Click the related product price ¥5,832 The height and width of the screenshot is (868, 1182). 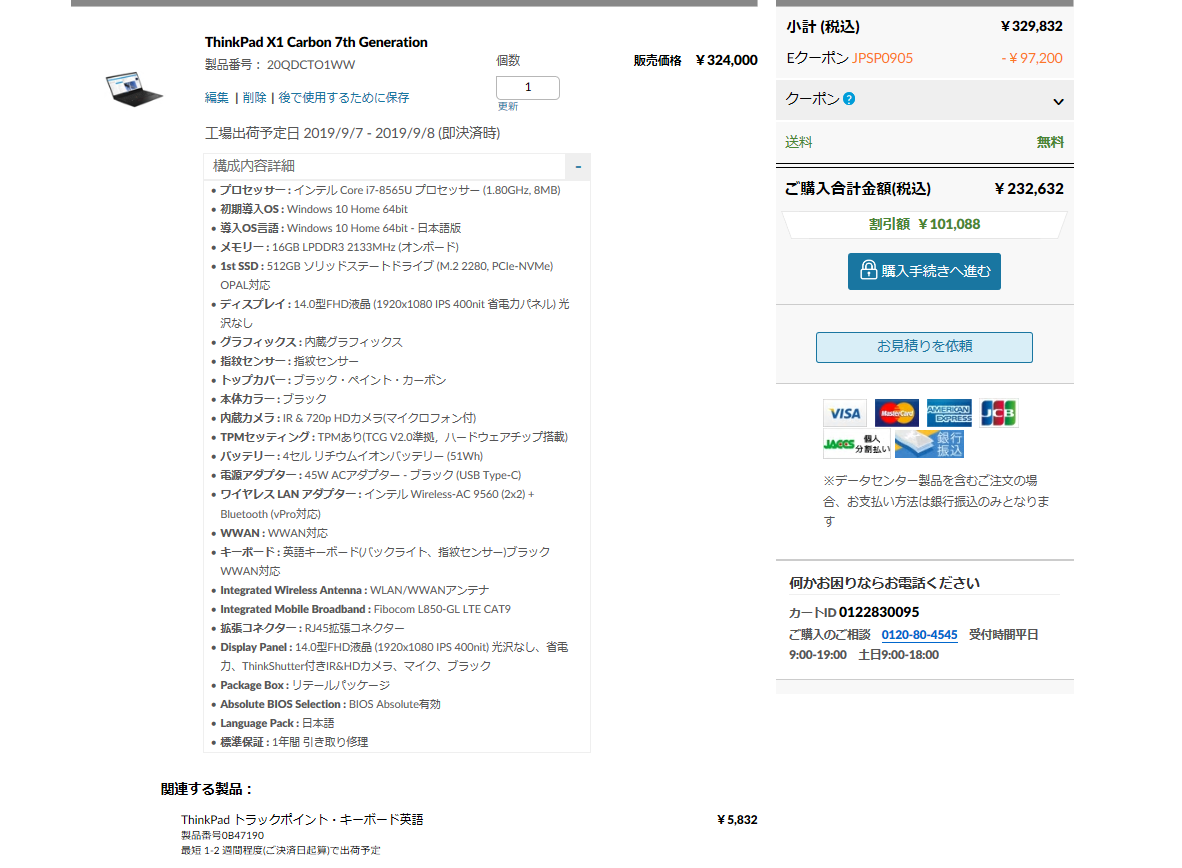tap(737, 820)
